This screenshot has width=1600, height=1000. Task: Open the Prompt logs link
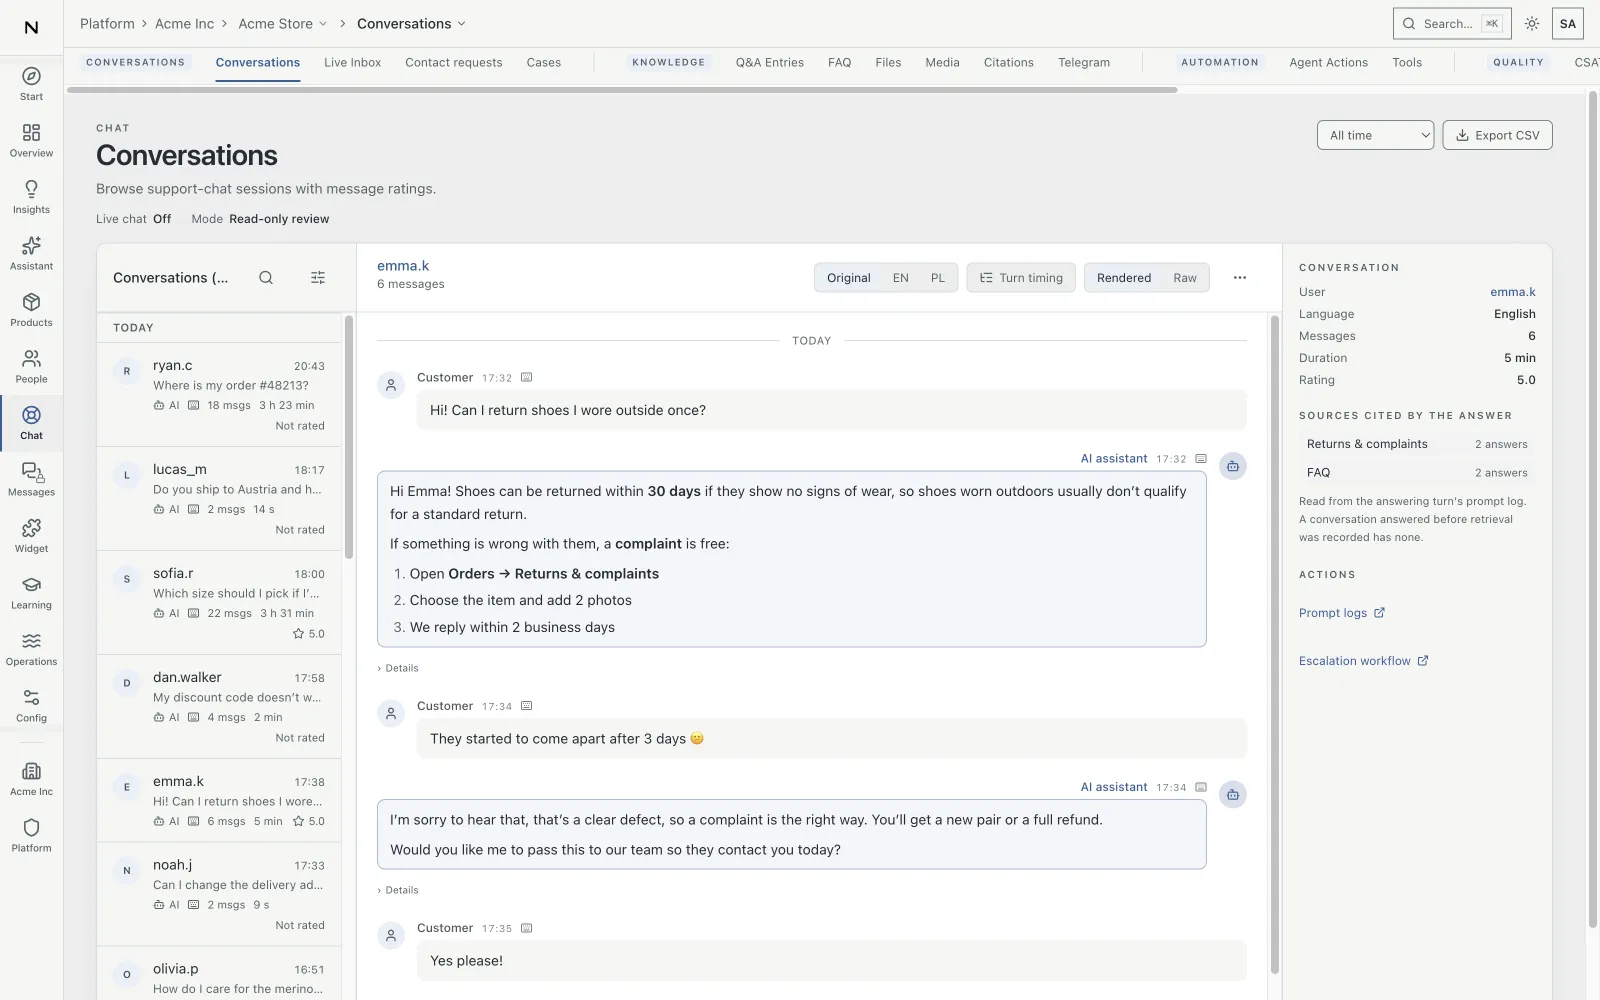(1341, 613)
